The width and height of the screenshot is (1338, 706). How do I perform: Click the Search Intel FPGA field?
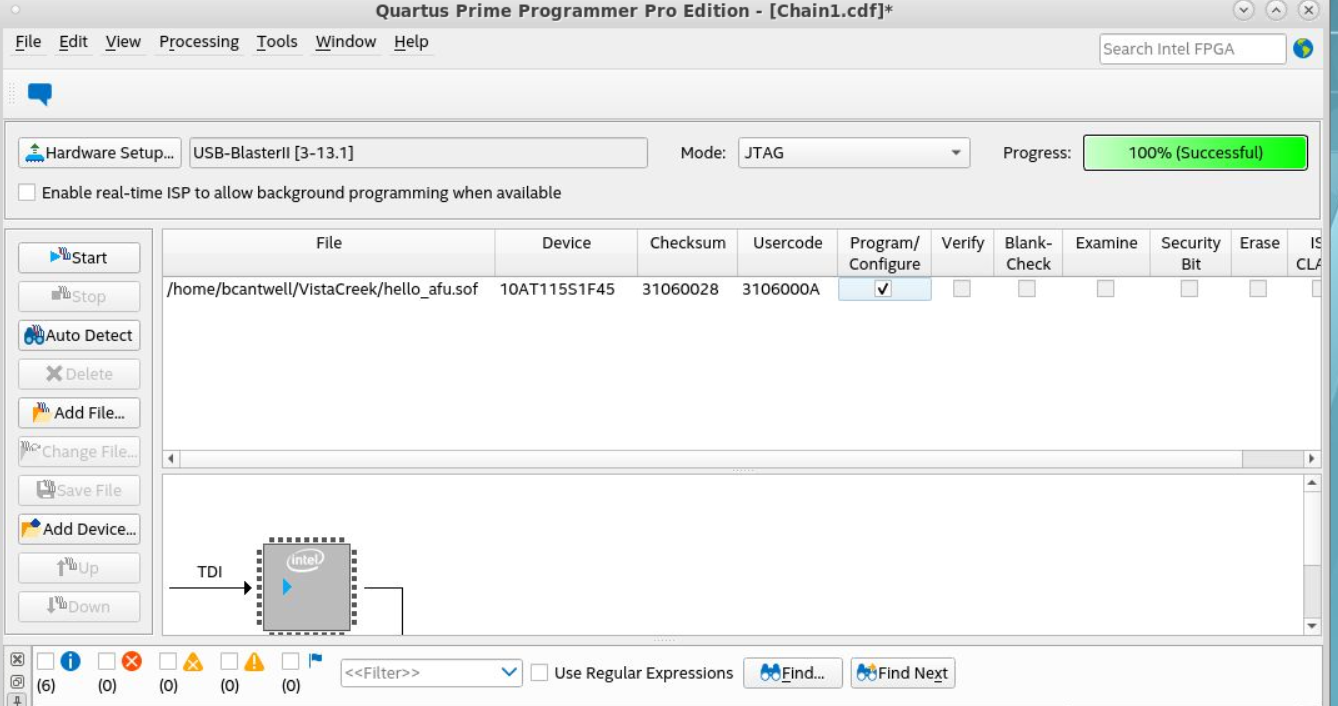[1190, 48]
